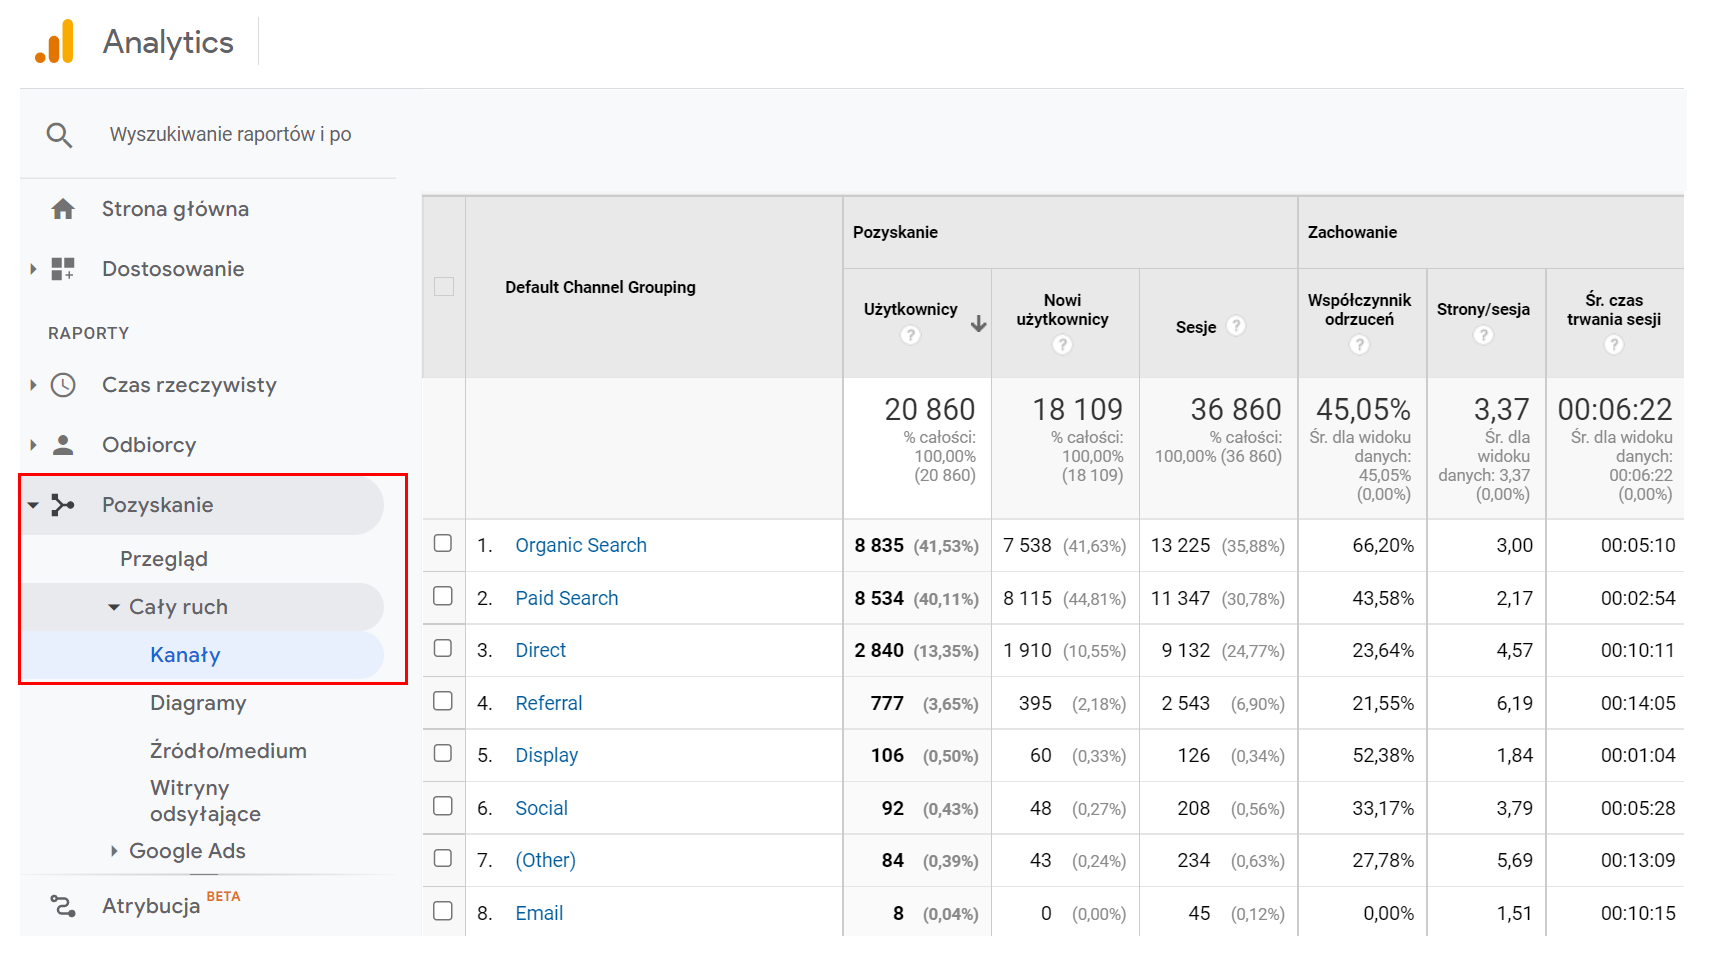Image resolution: width=1713 pixels, height=955 pixels.
Task: Click the Odbiorcy person icon
Action: click(x=63, y=445)
